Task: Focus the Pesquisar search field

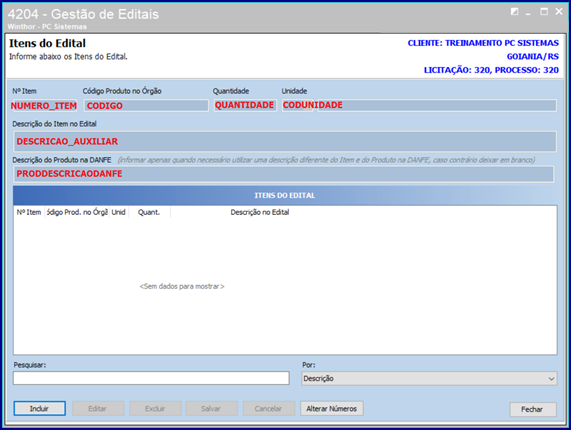Action: (151, 378)
